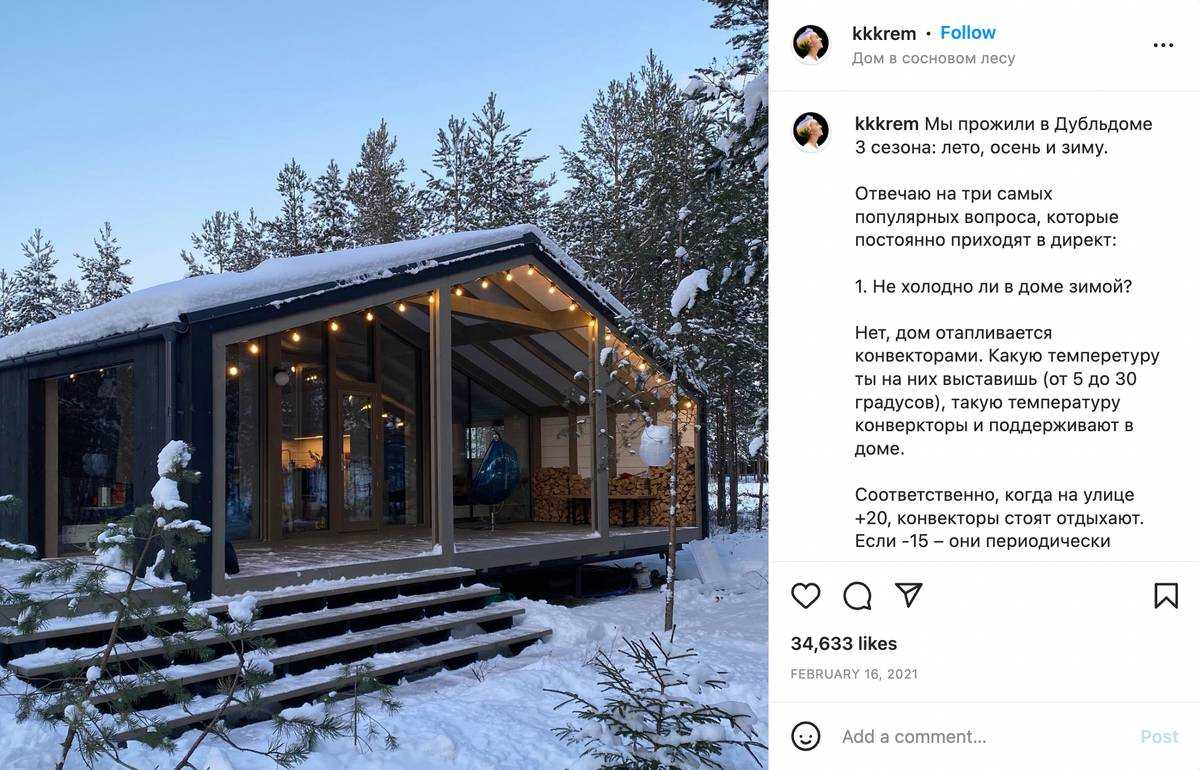Open the emoji picker smiley icon

pyautogui.click(x=805, y=737)
